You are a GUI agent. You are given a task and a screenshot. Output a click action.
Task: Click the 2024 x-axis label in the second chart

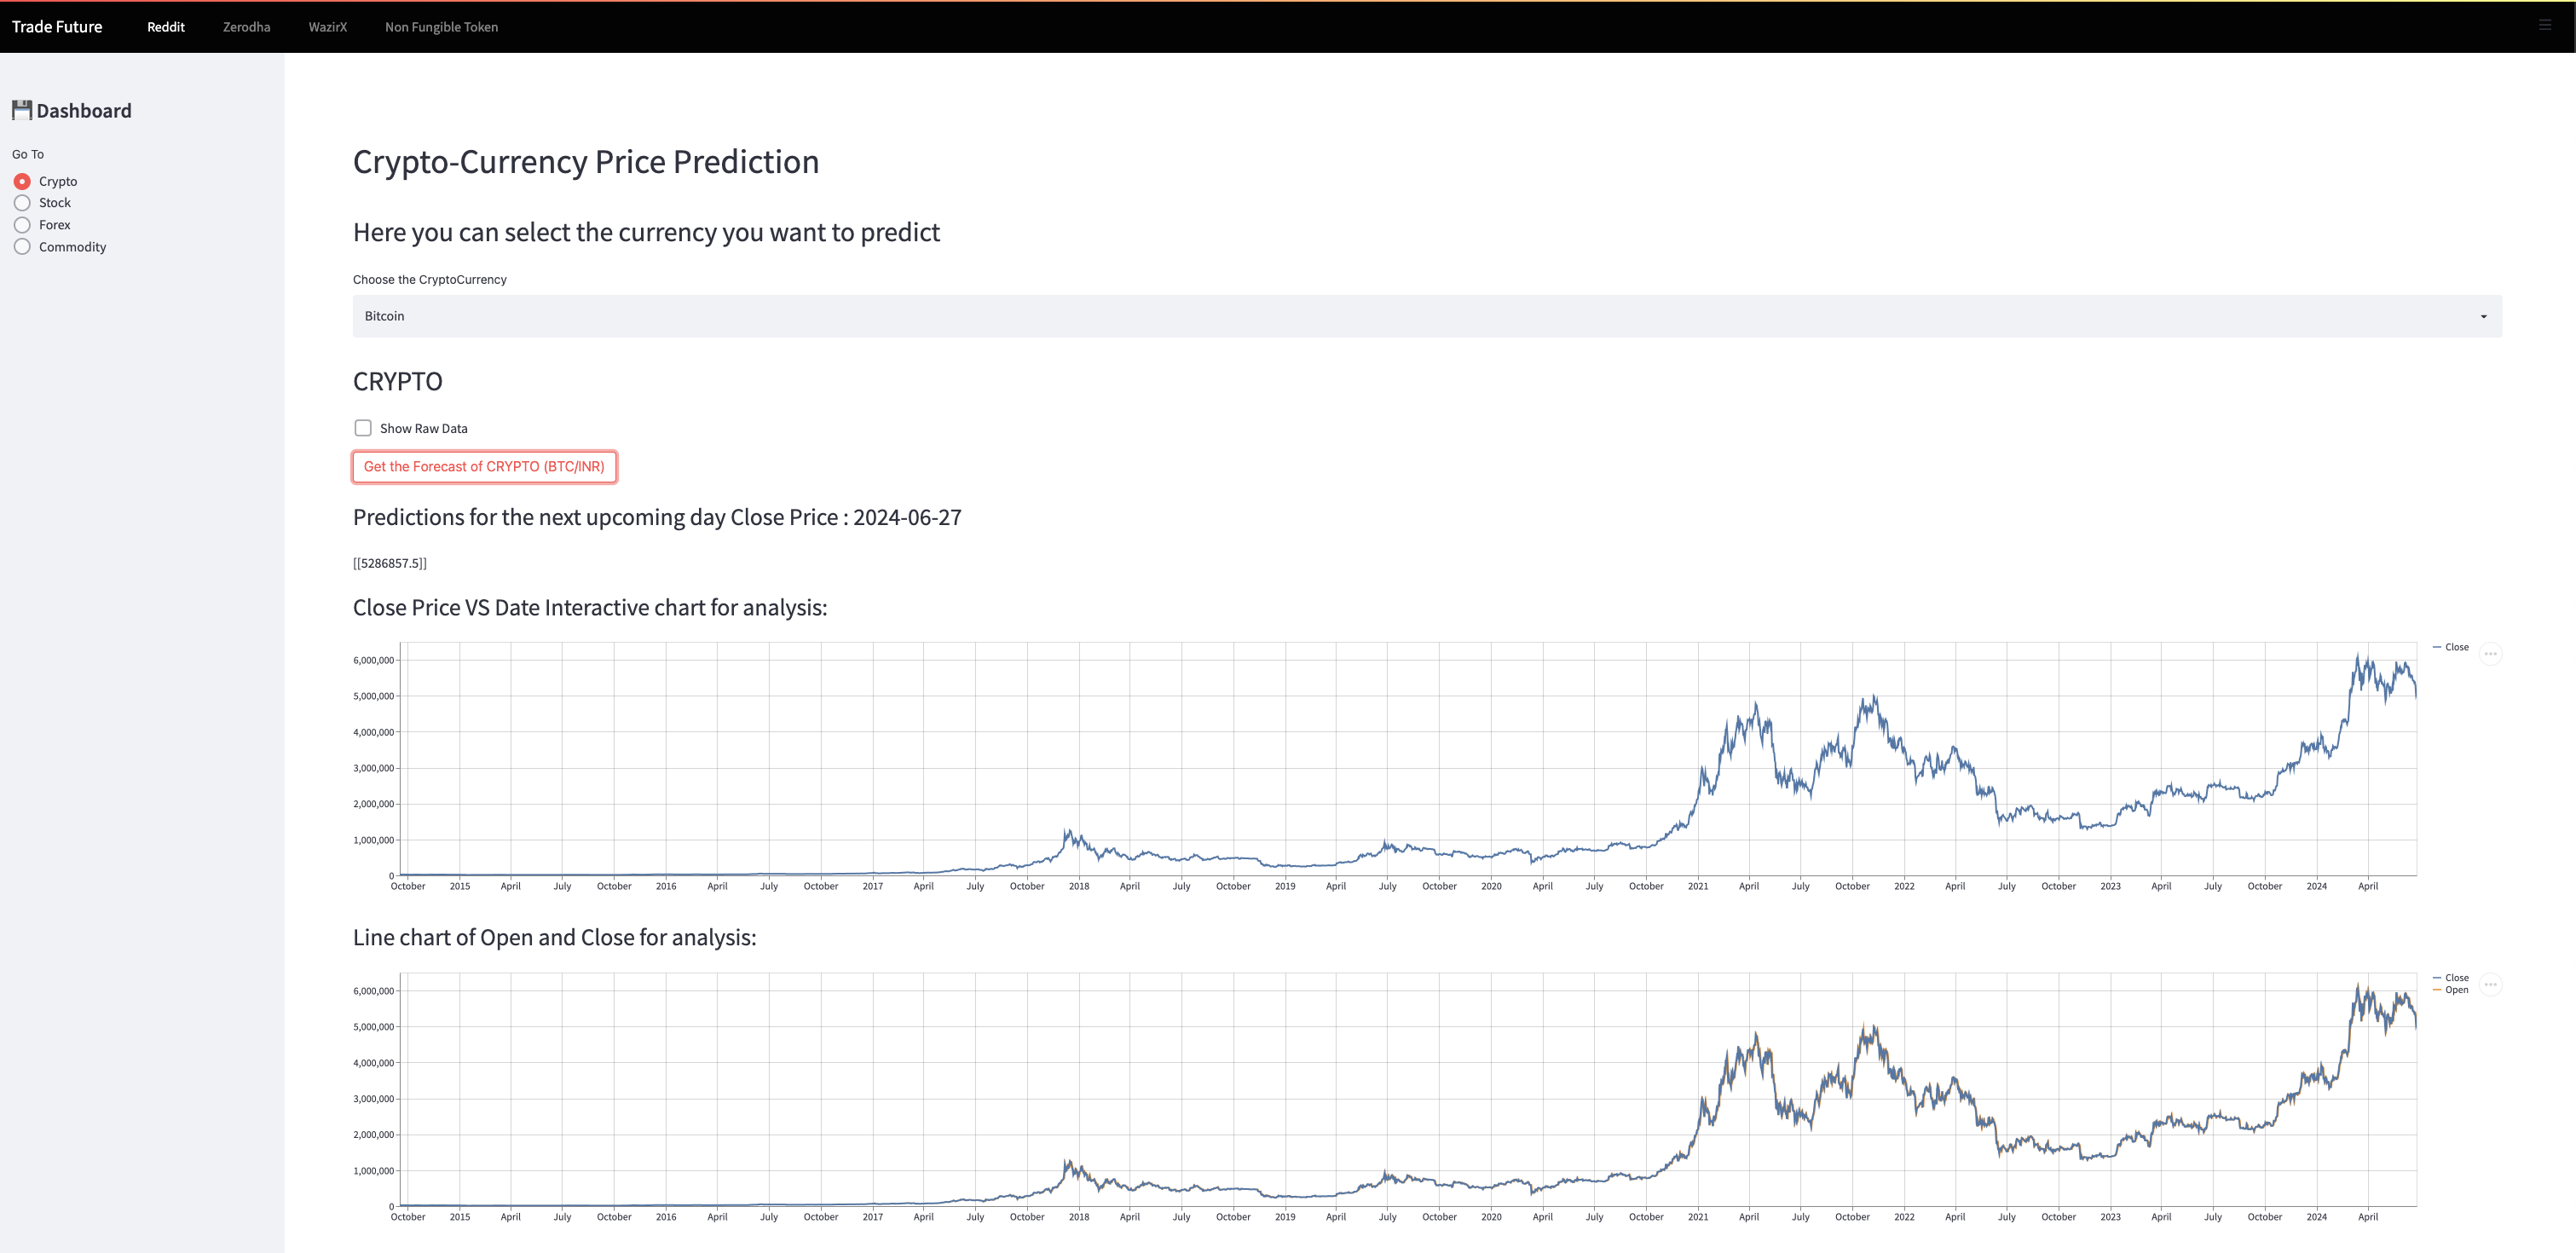(2317, 1217)
